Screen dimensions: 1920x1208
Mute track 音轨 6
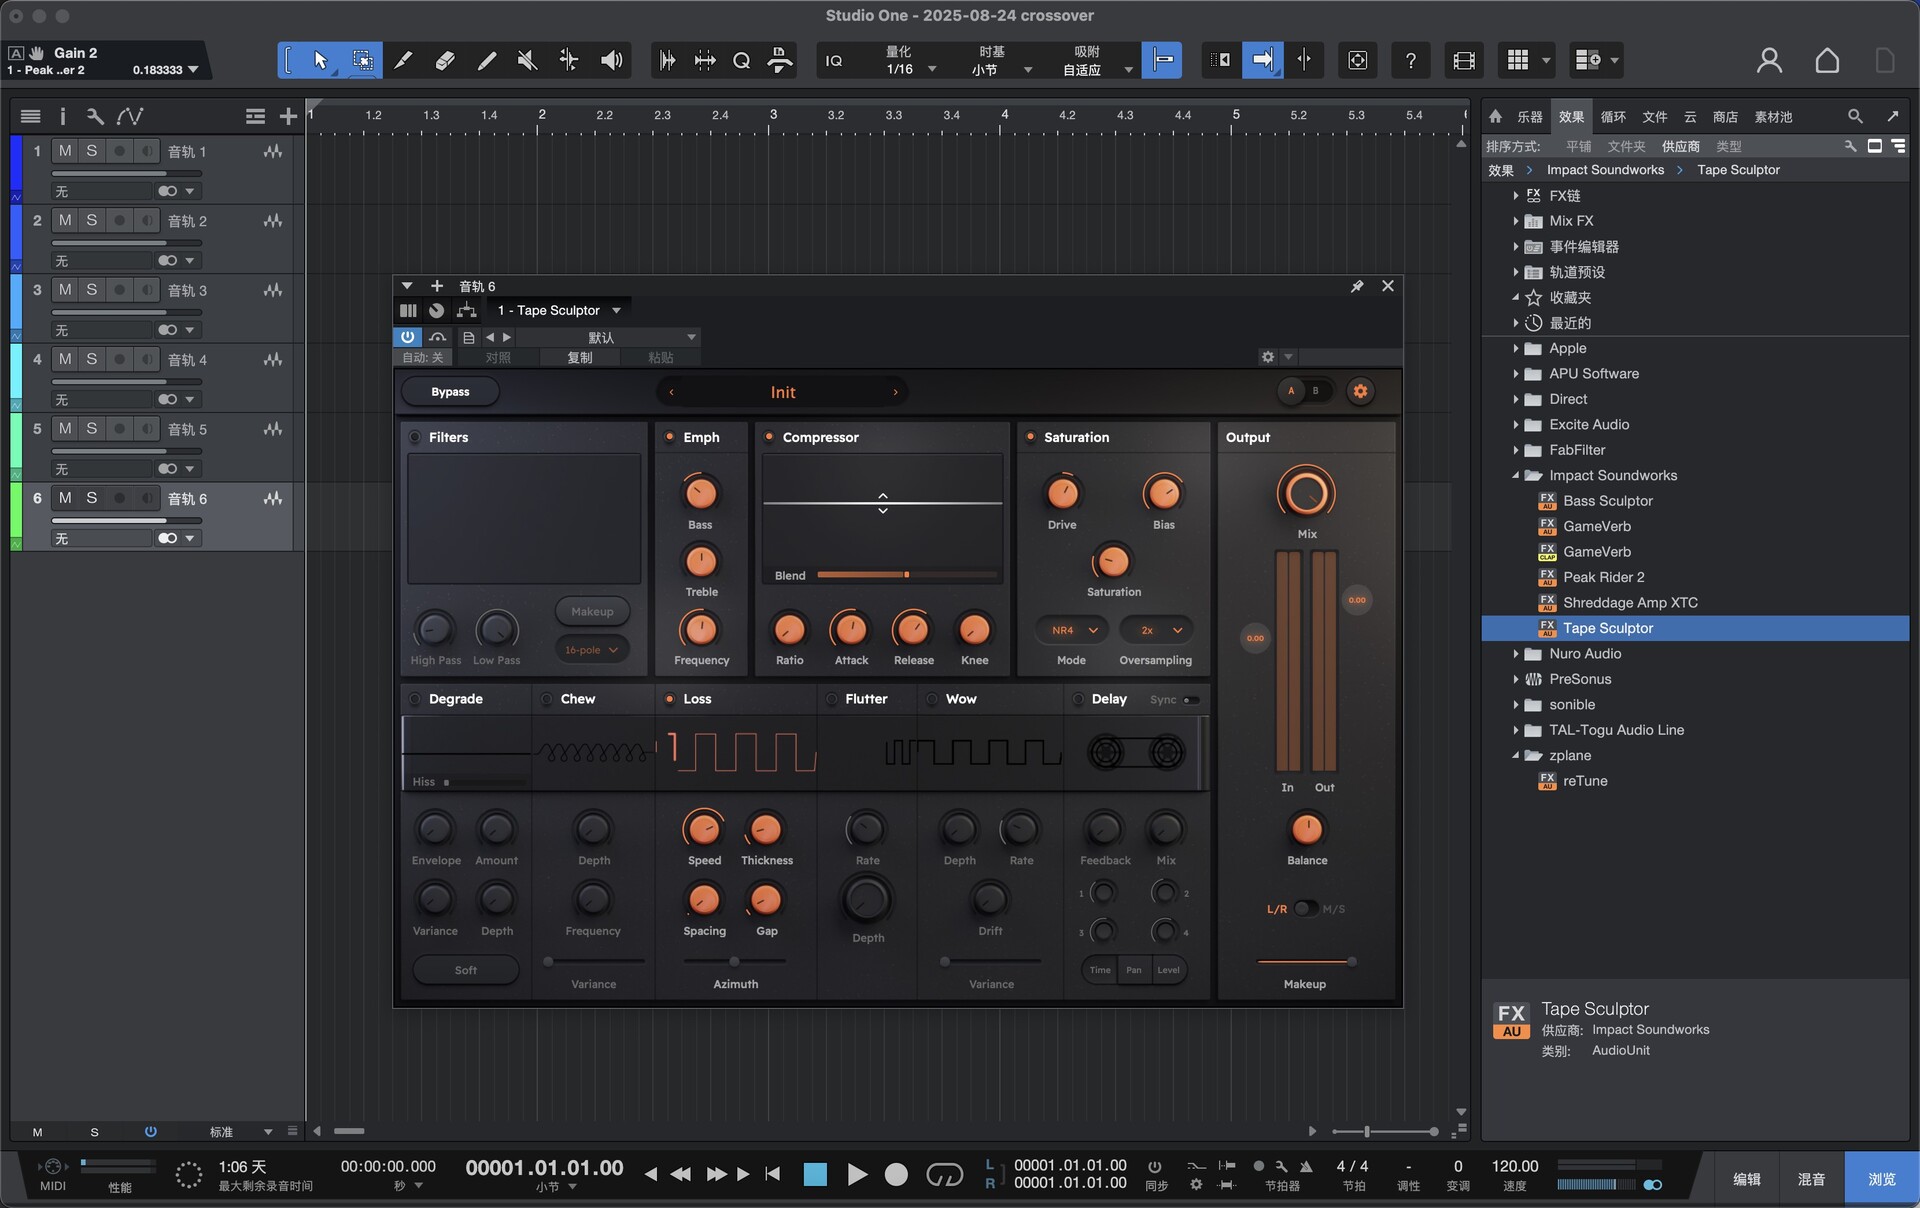(x=65, y=498)
